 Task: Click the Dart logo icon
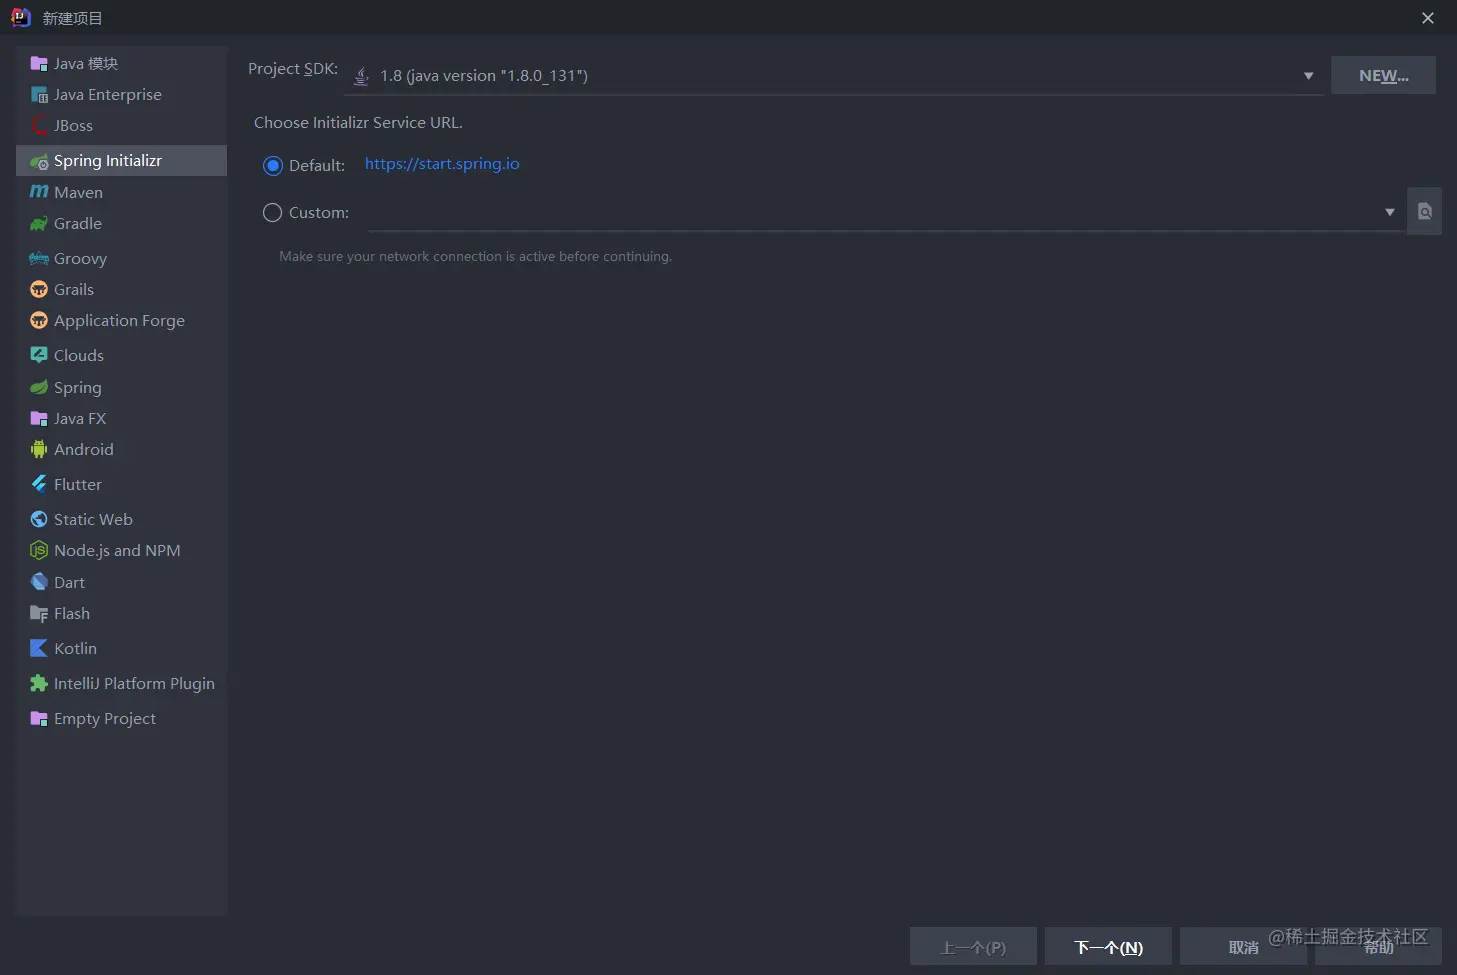39,582
